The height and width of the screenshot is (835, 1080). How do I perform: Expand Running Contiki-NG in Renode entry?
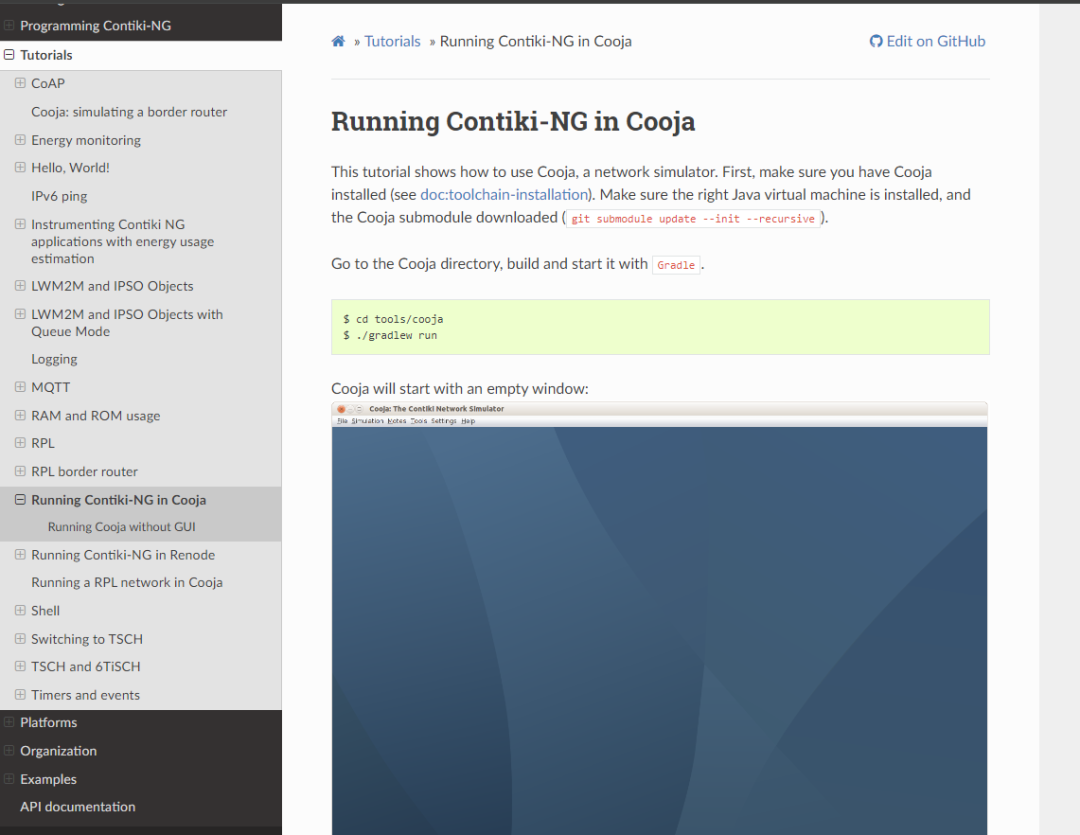coord(20,554)
